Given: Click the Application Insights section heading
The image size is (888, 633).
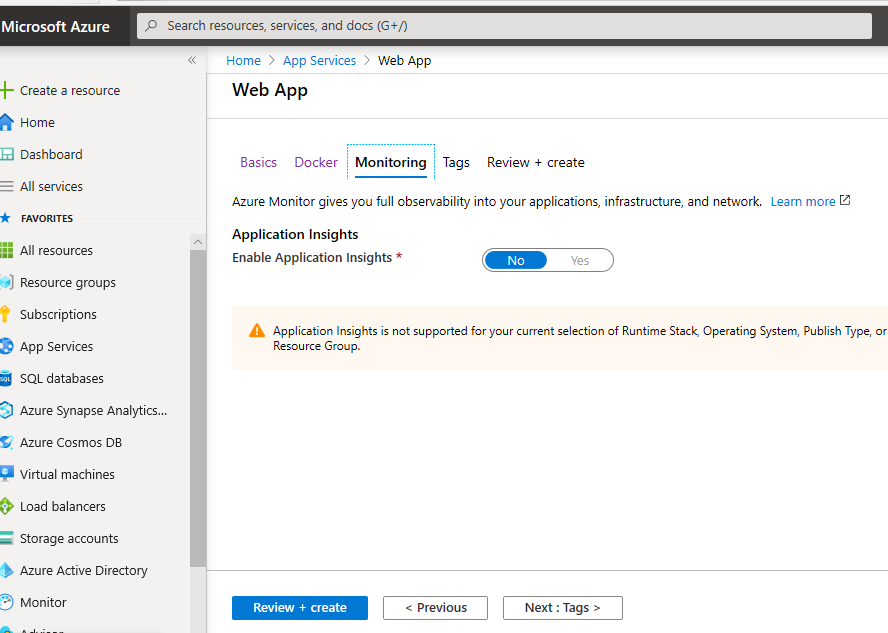Looking at the screenshot, I should click(295, 234).
